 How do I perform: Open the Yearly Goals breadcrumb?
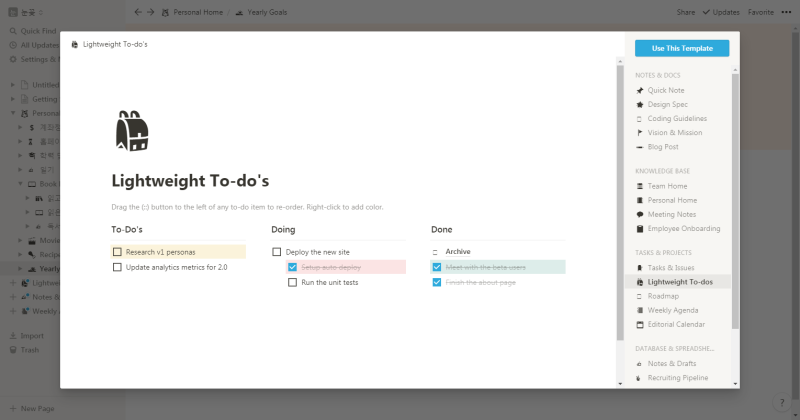(x=262, y=12)
